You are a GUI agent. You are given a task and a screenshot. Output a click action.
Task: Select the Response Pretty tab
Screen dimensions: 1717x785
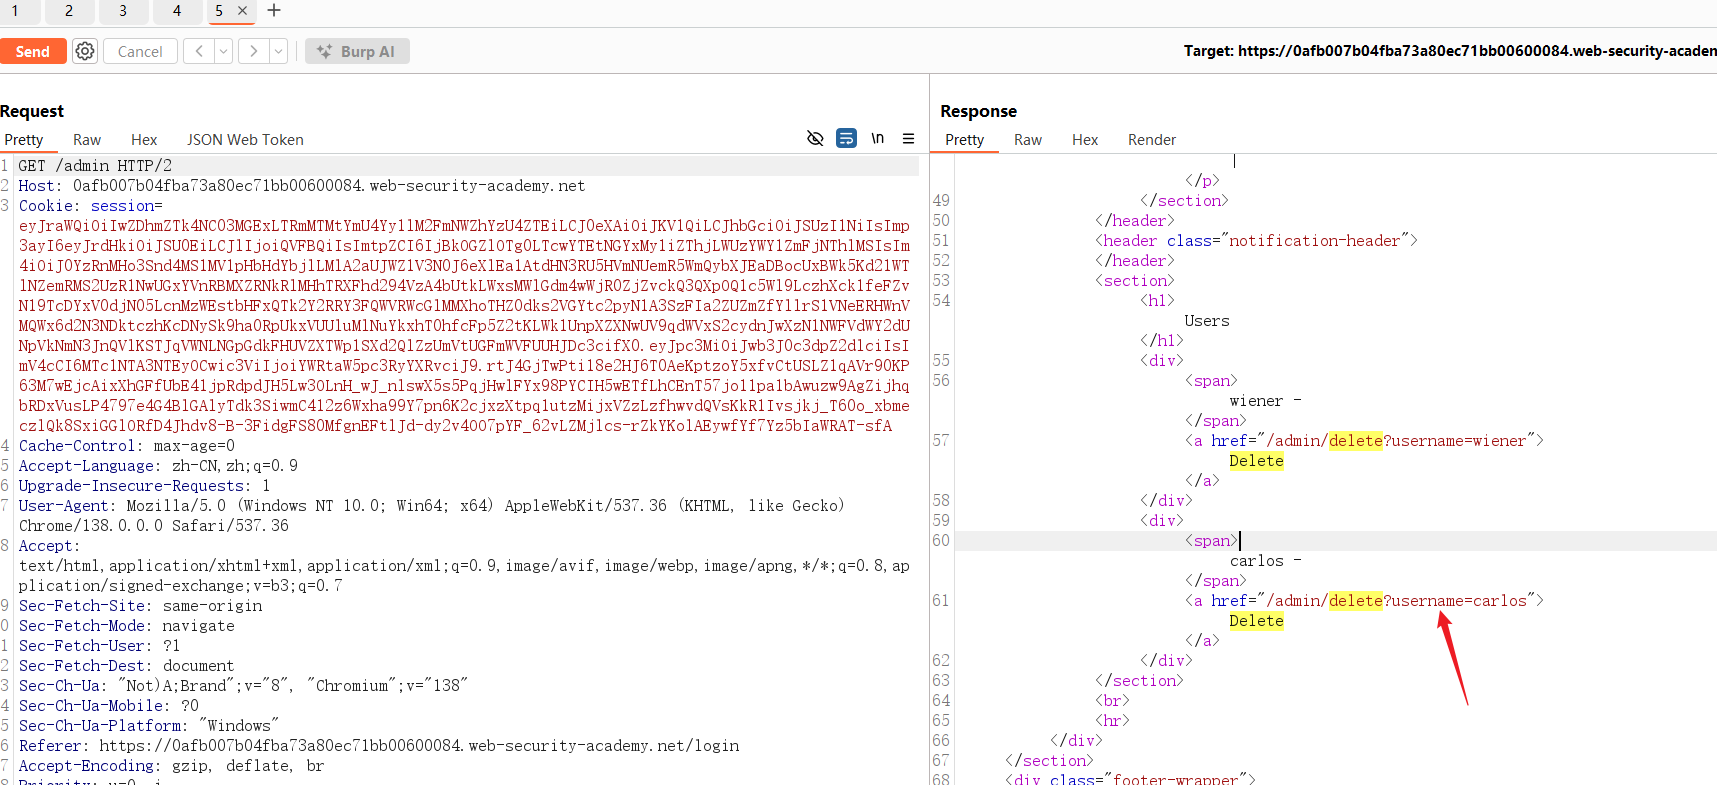click(965, 140)
